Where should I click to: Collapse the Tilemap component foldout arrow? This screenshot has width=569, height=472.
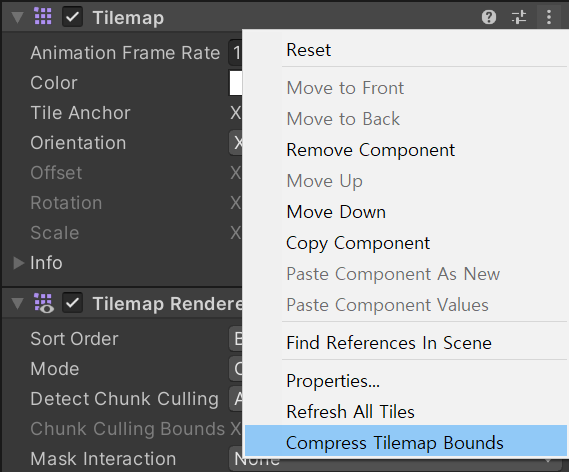click(17, 17)
